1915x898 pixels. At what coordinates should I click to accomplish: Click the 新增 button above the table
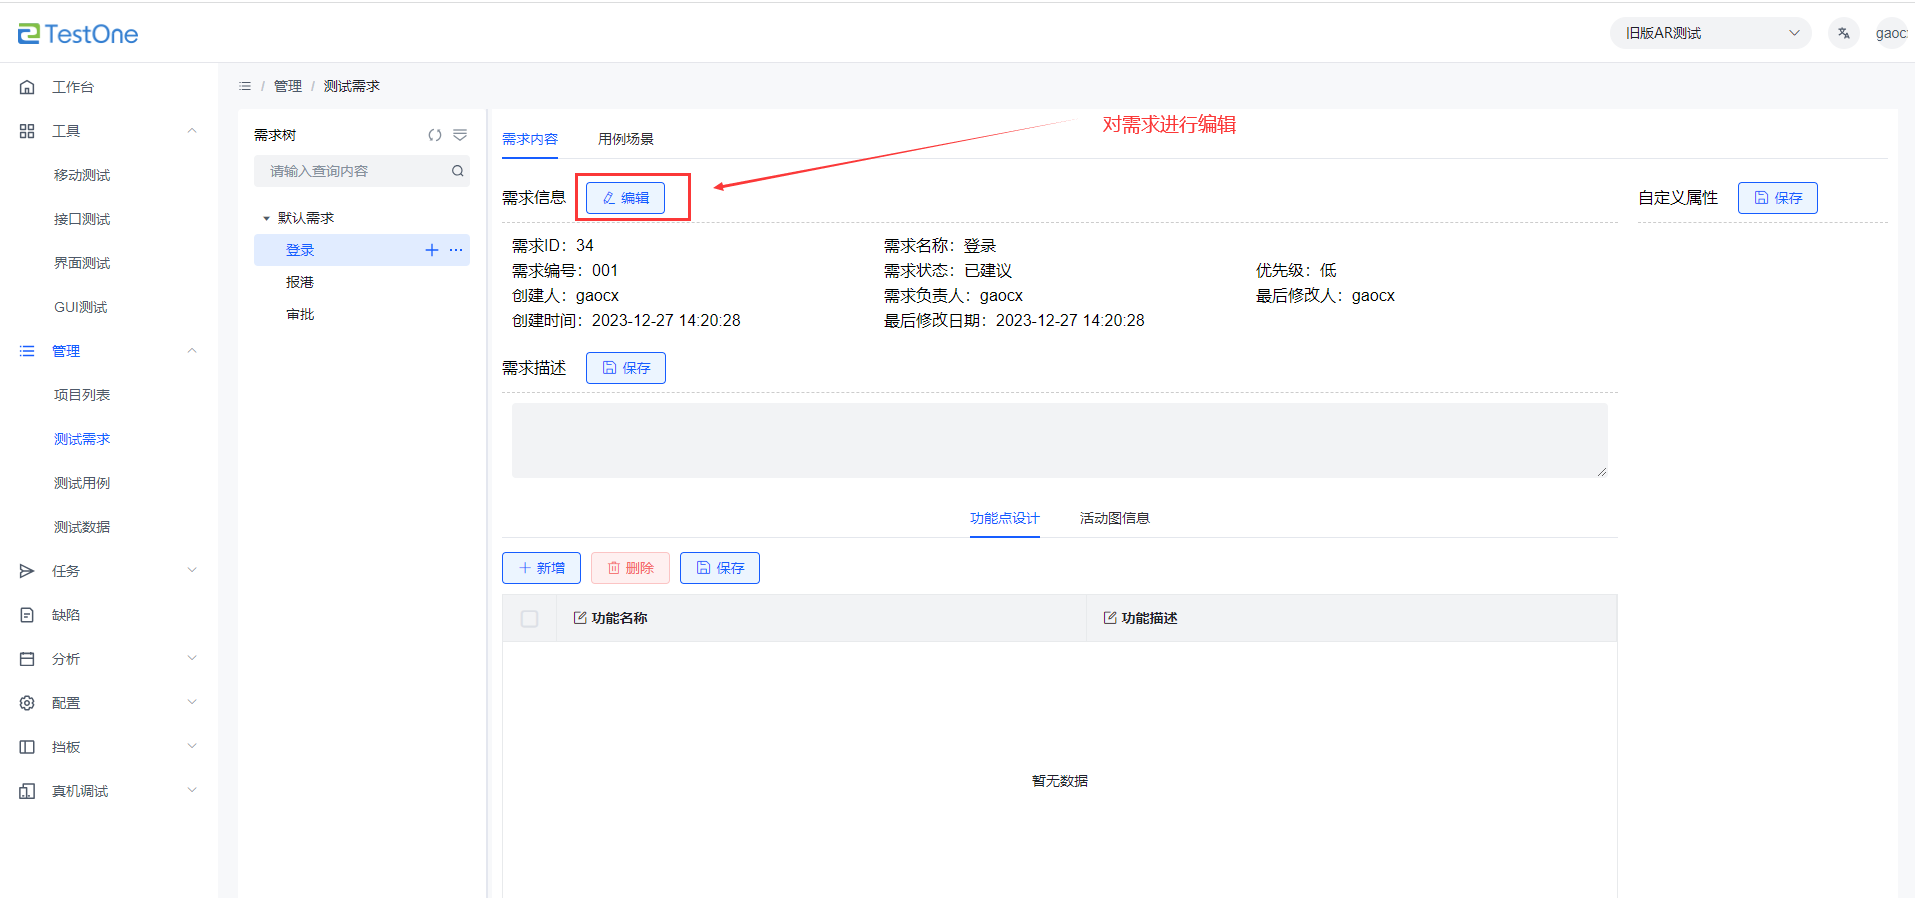point(541,568)
